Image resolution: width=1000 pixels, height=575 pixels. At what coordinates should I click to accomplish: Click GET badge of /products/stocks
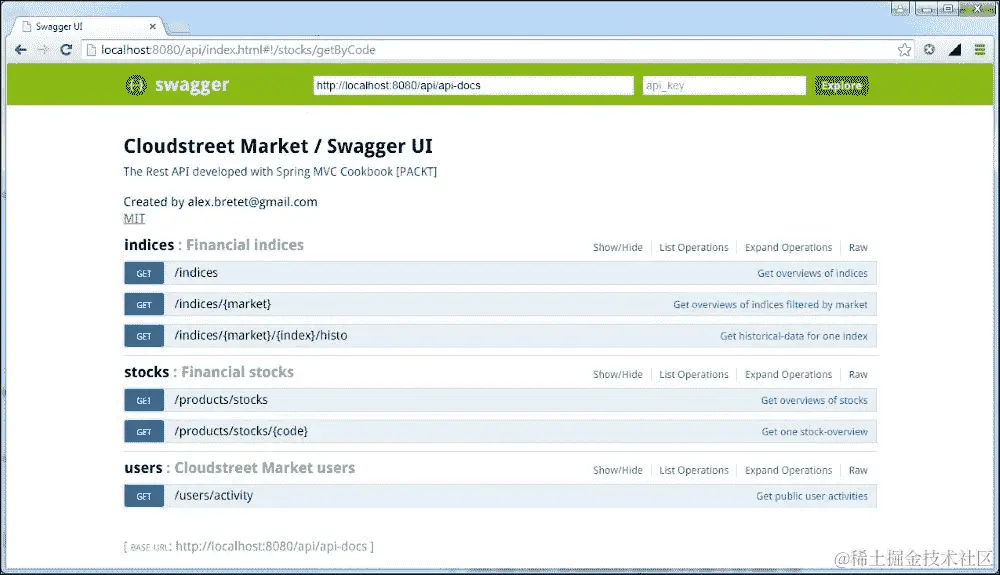(144, 400)
